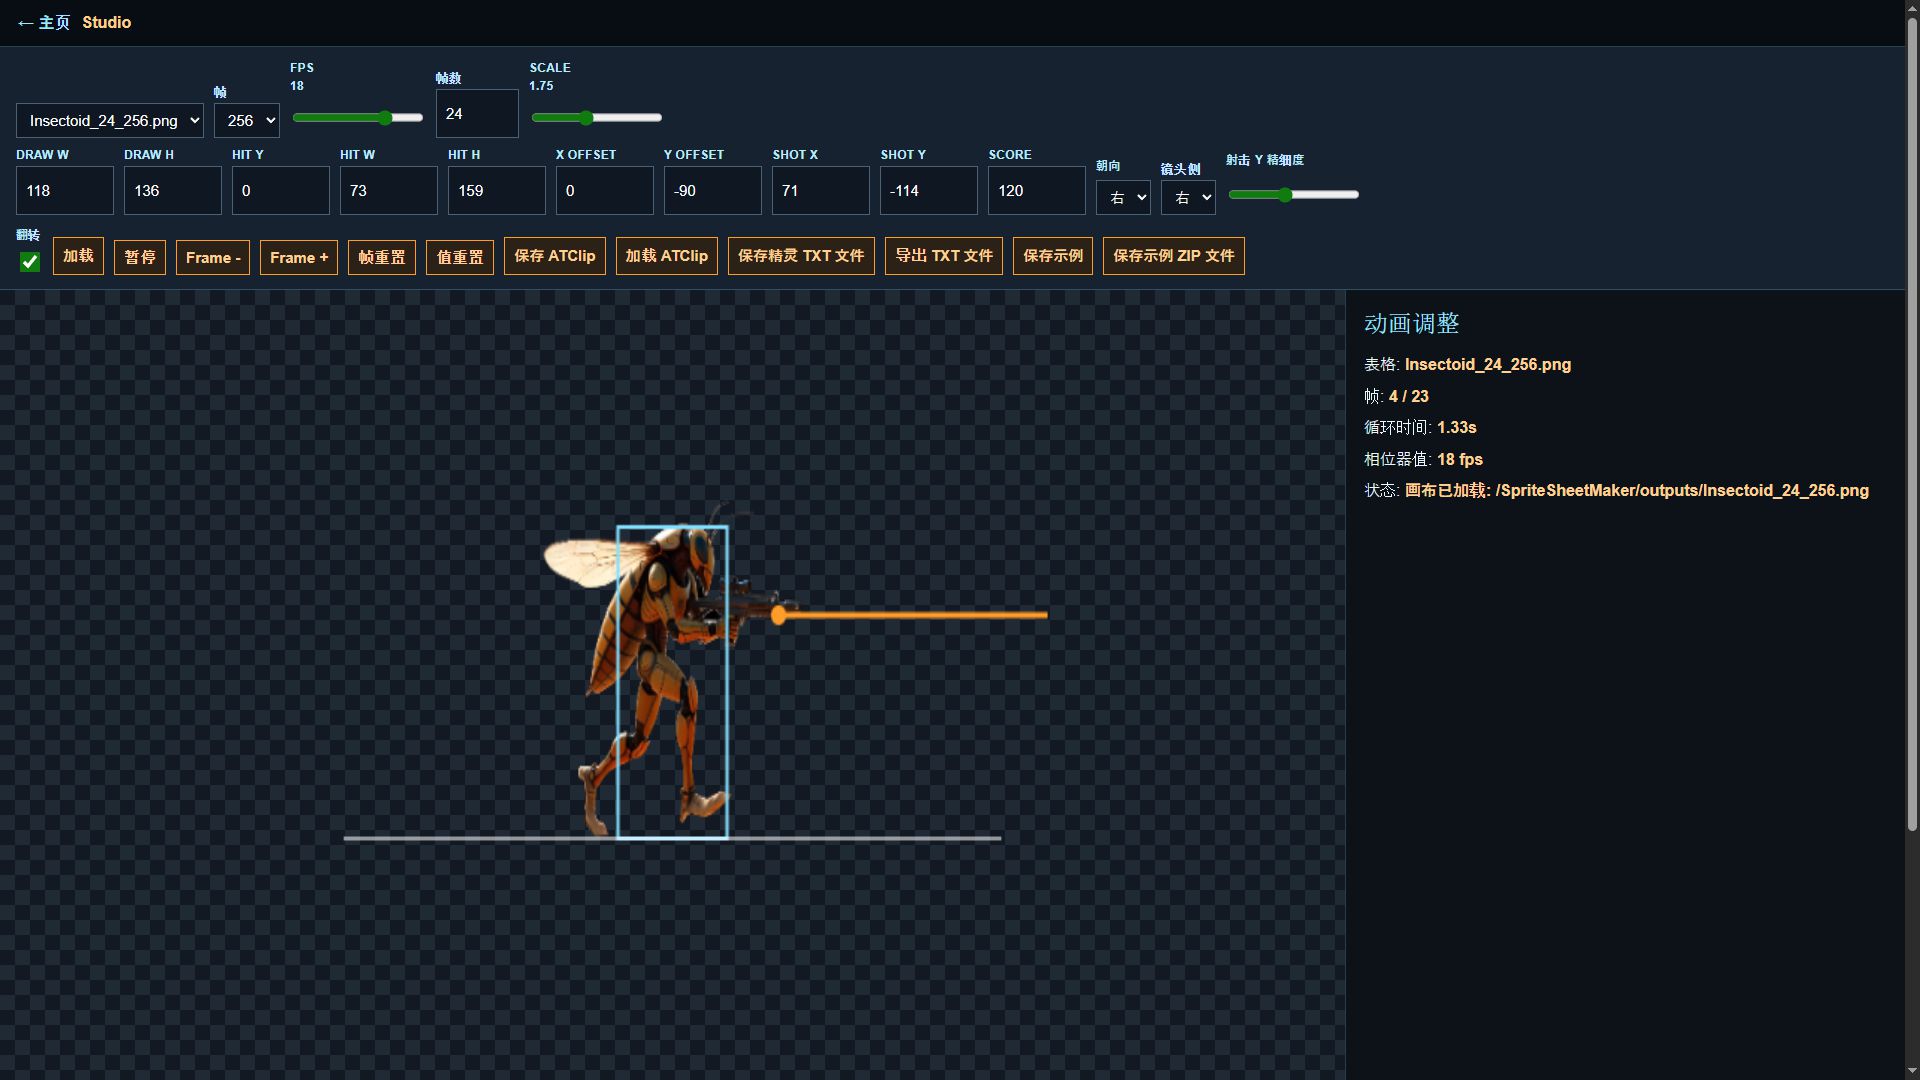
Task: Click the SHOT Y input field
Action: point(929,191)
